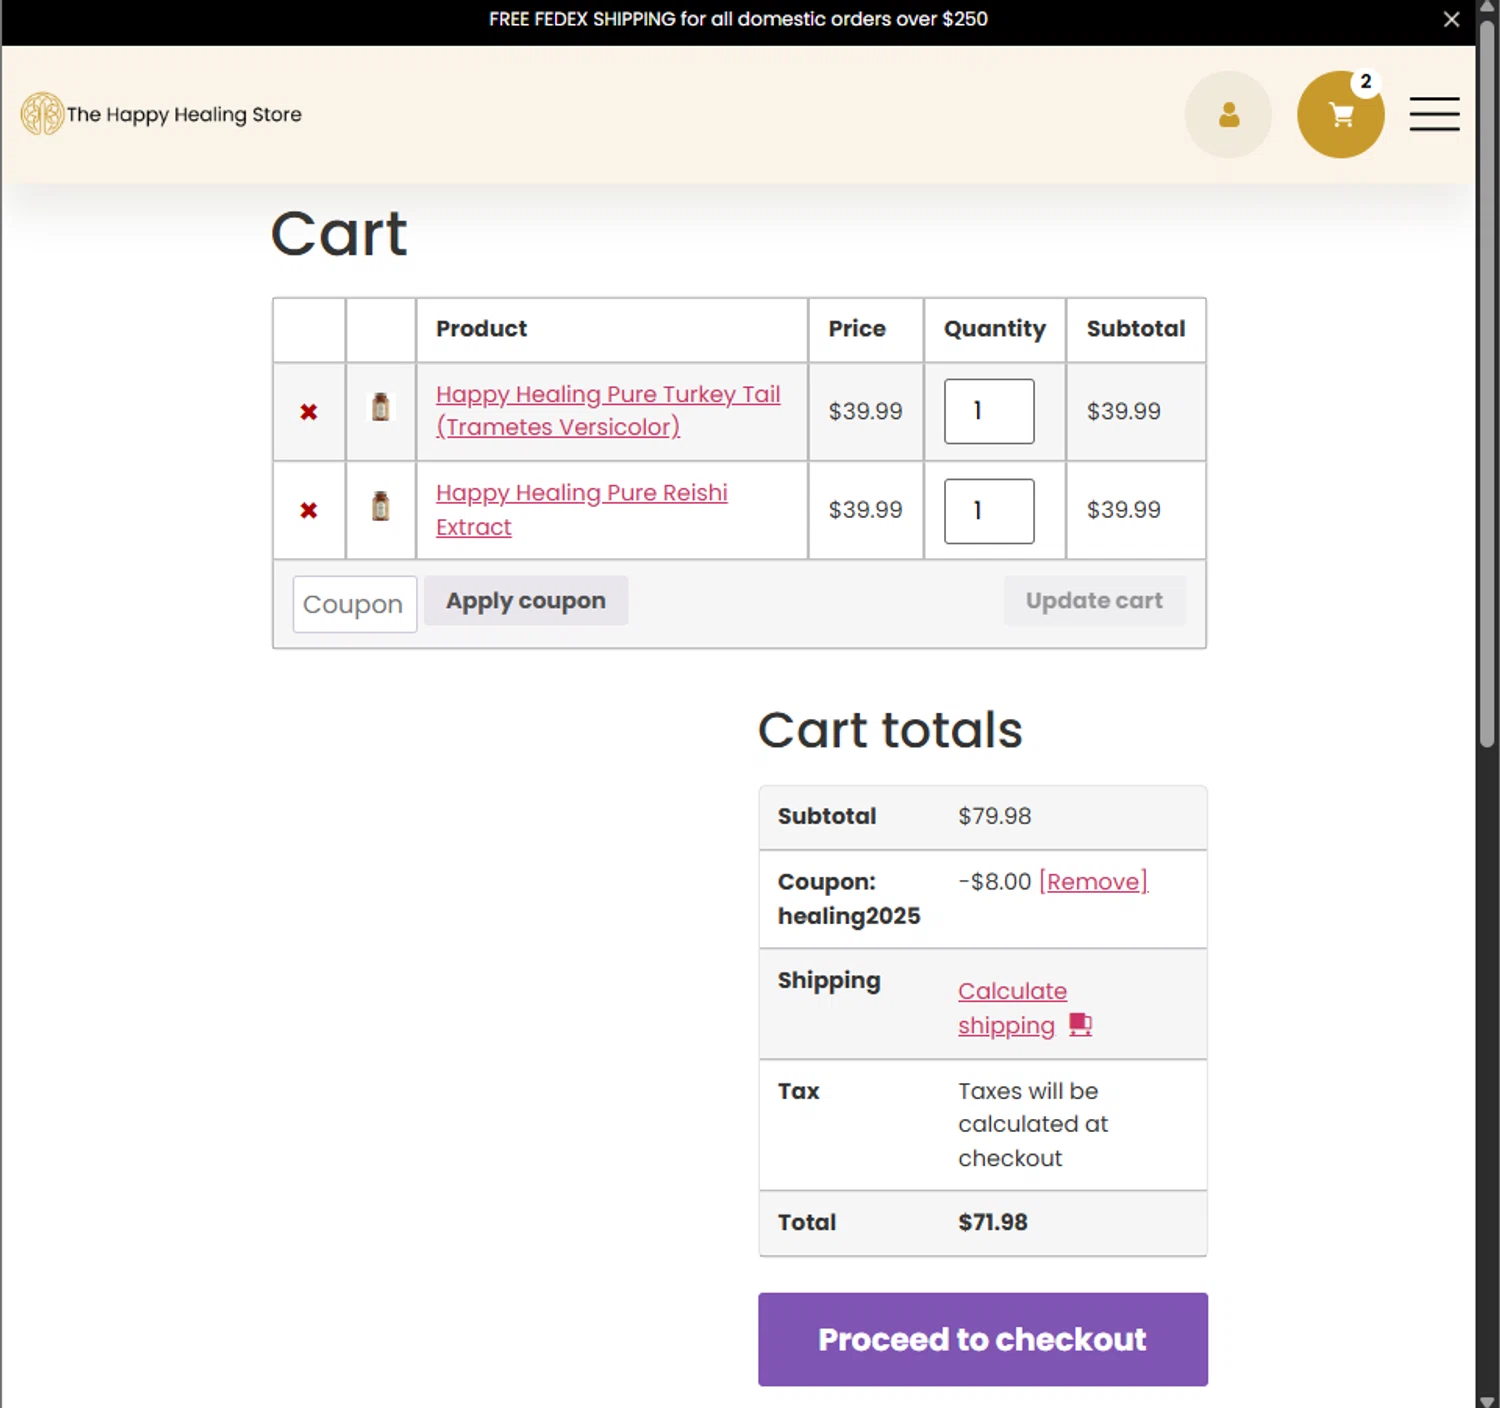
Task: Select the -$8.00 discount amount
Action: pos(995,882)
